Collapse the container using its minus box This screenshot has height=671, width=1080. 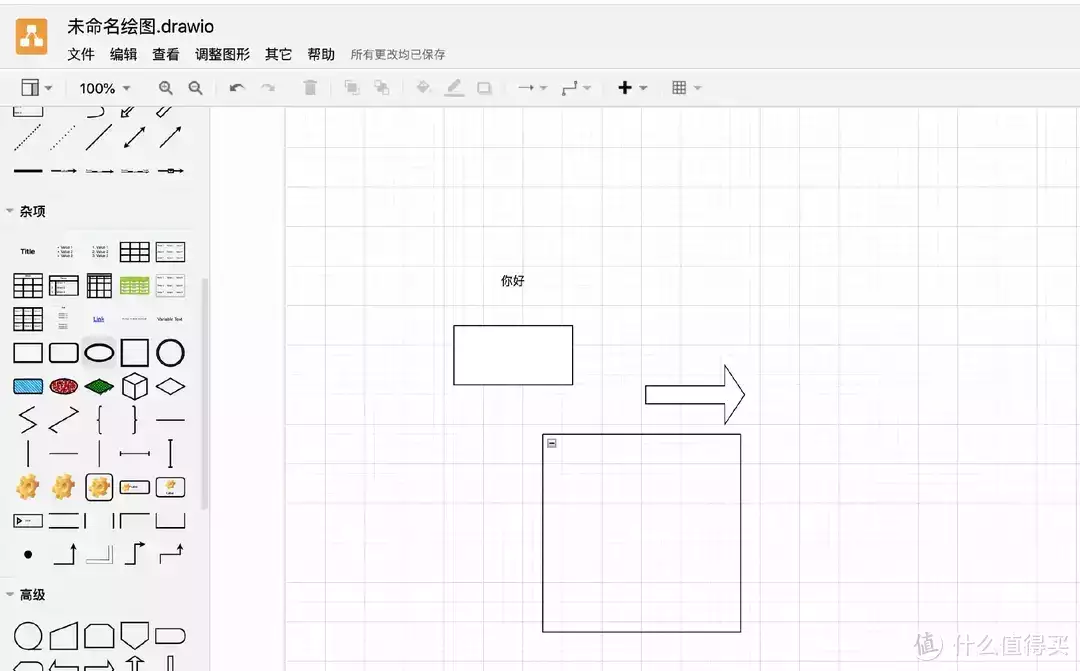[552, 443]
